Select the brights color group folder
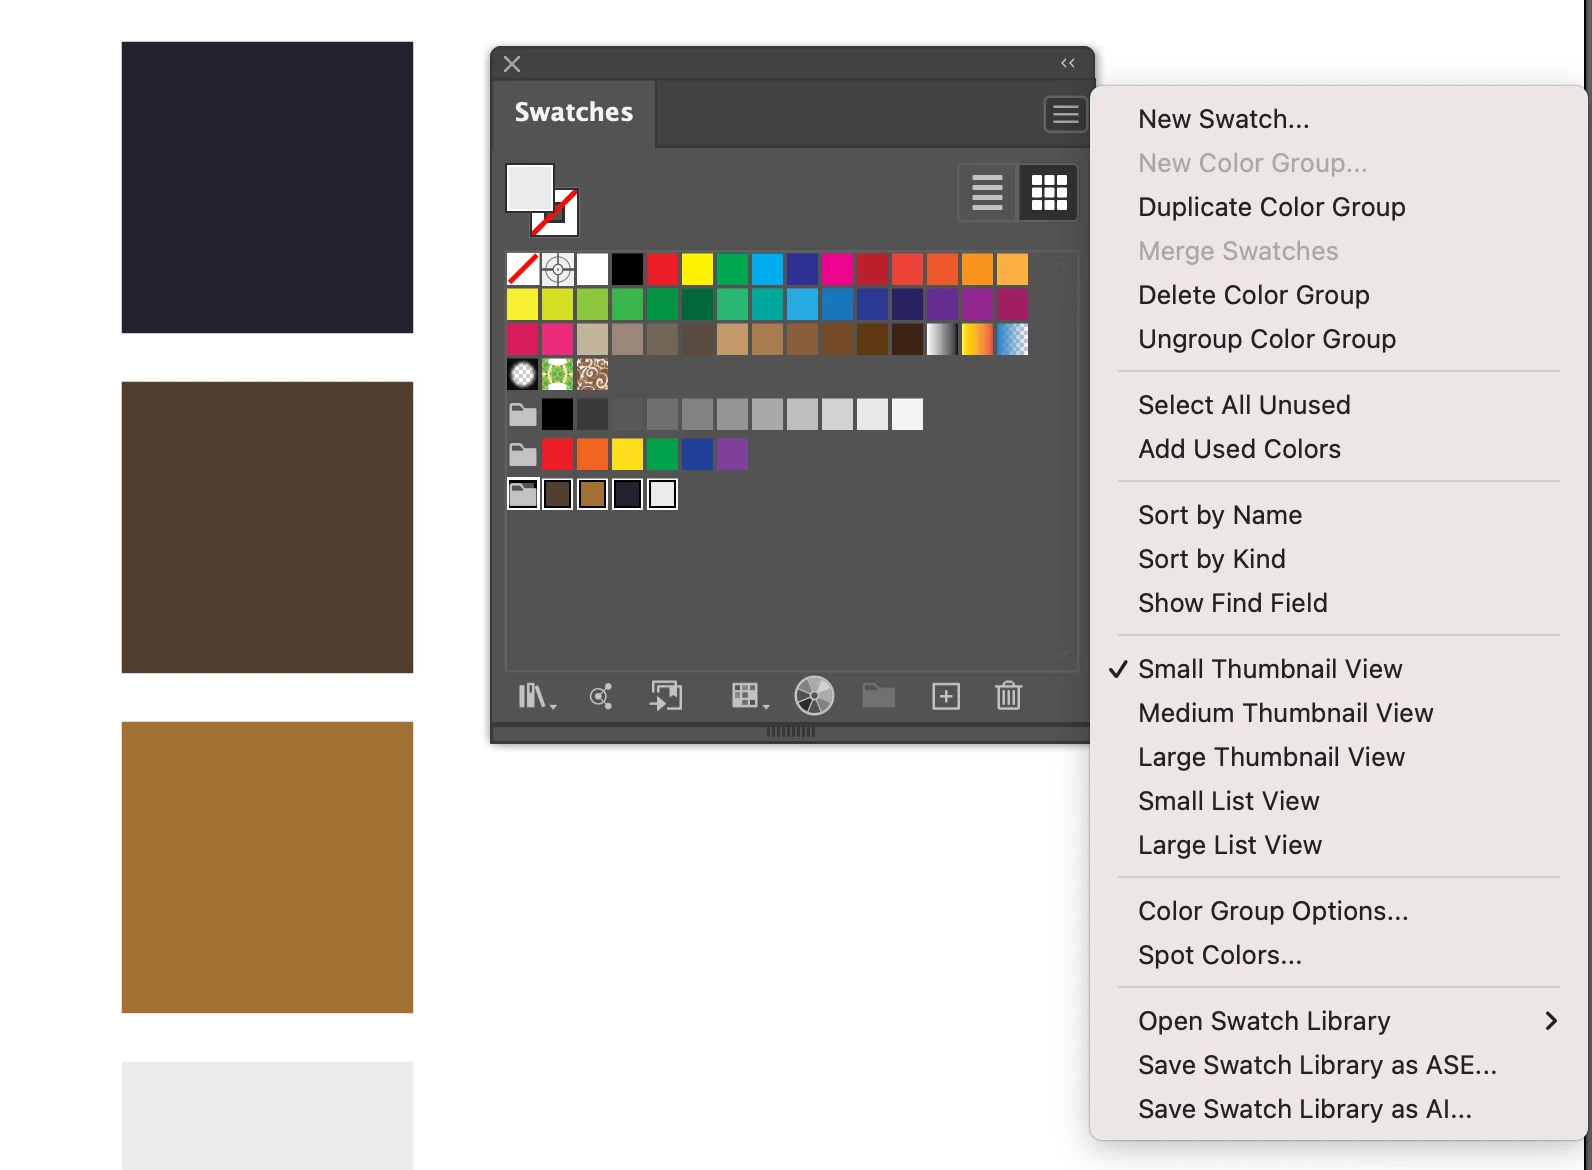 coord(523,454)
